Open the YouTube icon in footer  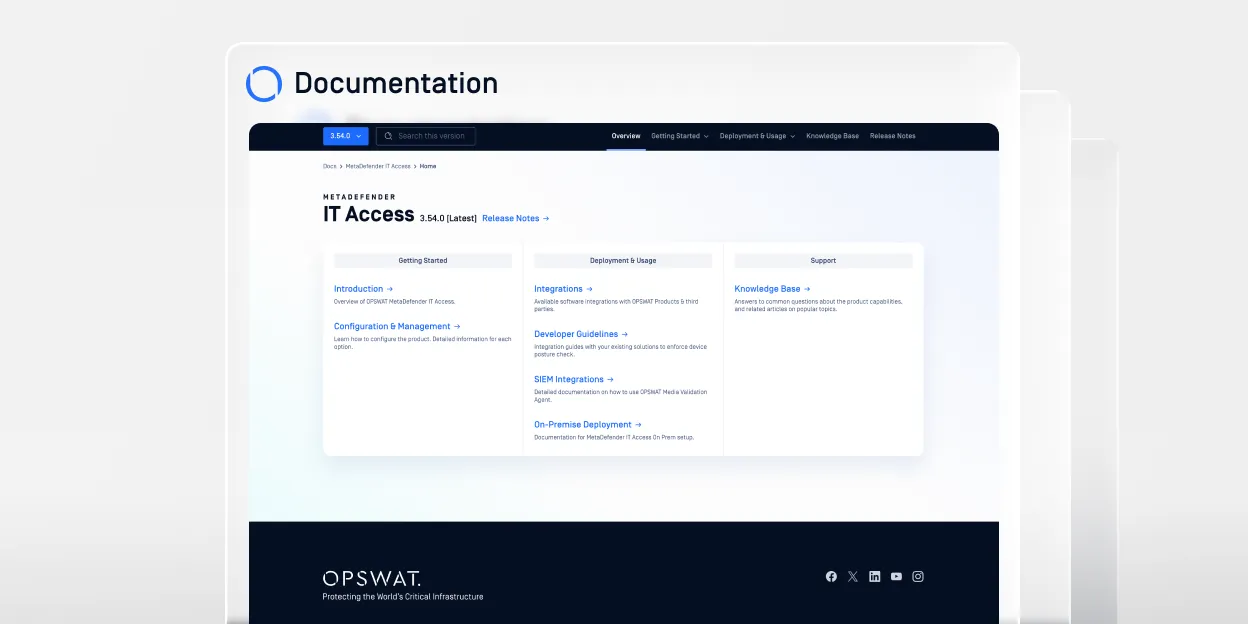tap(896, 577)
